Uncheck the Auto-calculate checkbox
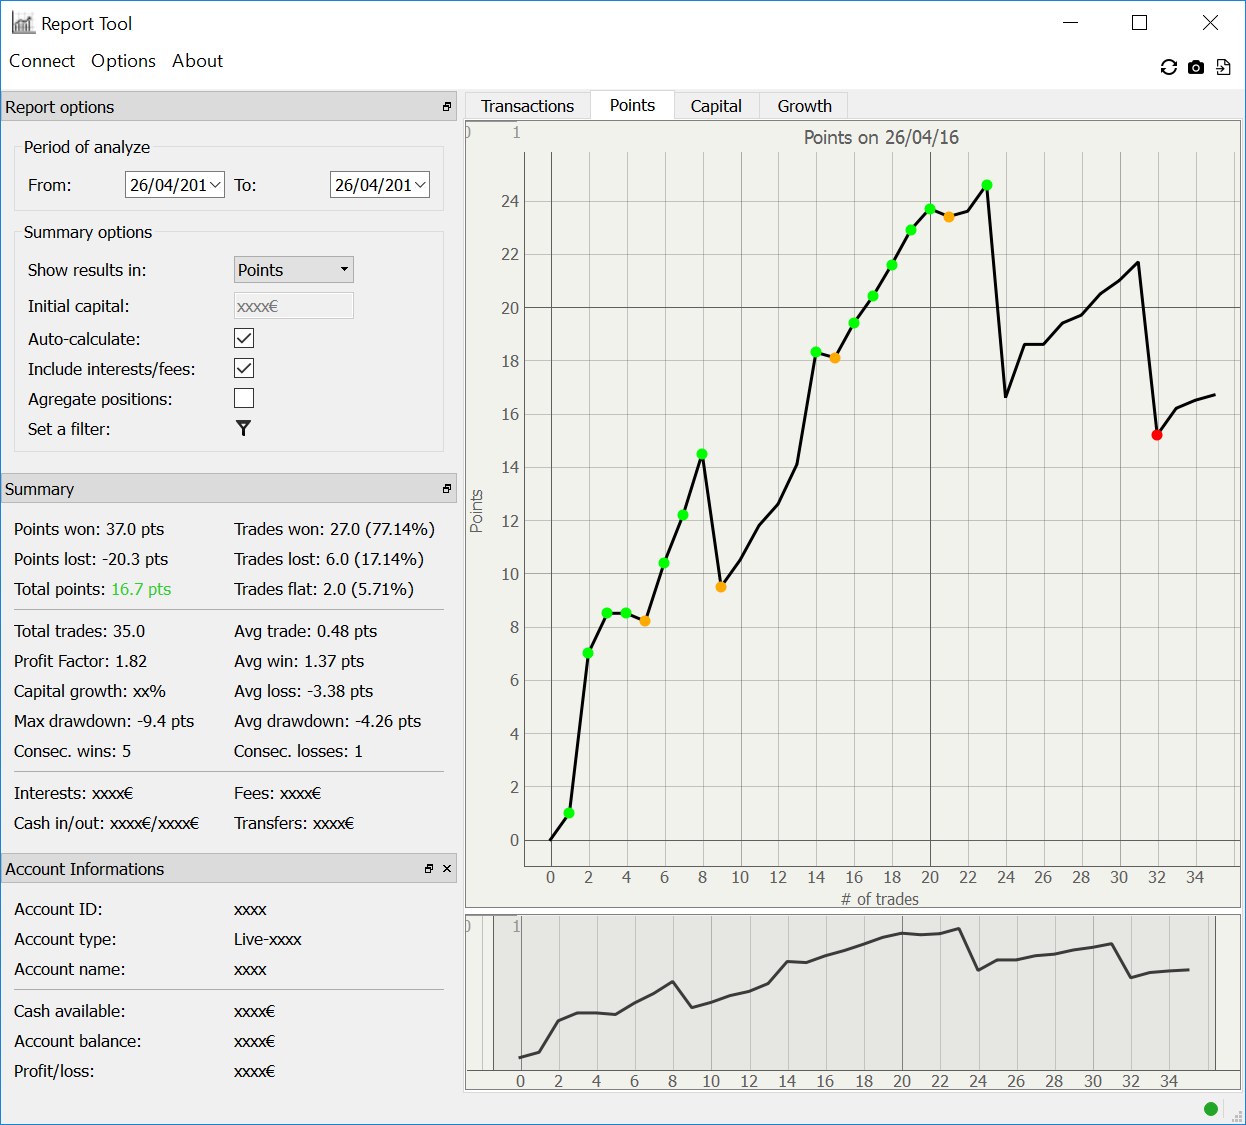The image size is (1246, 1125). point(244,338)
